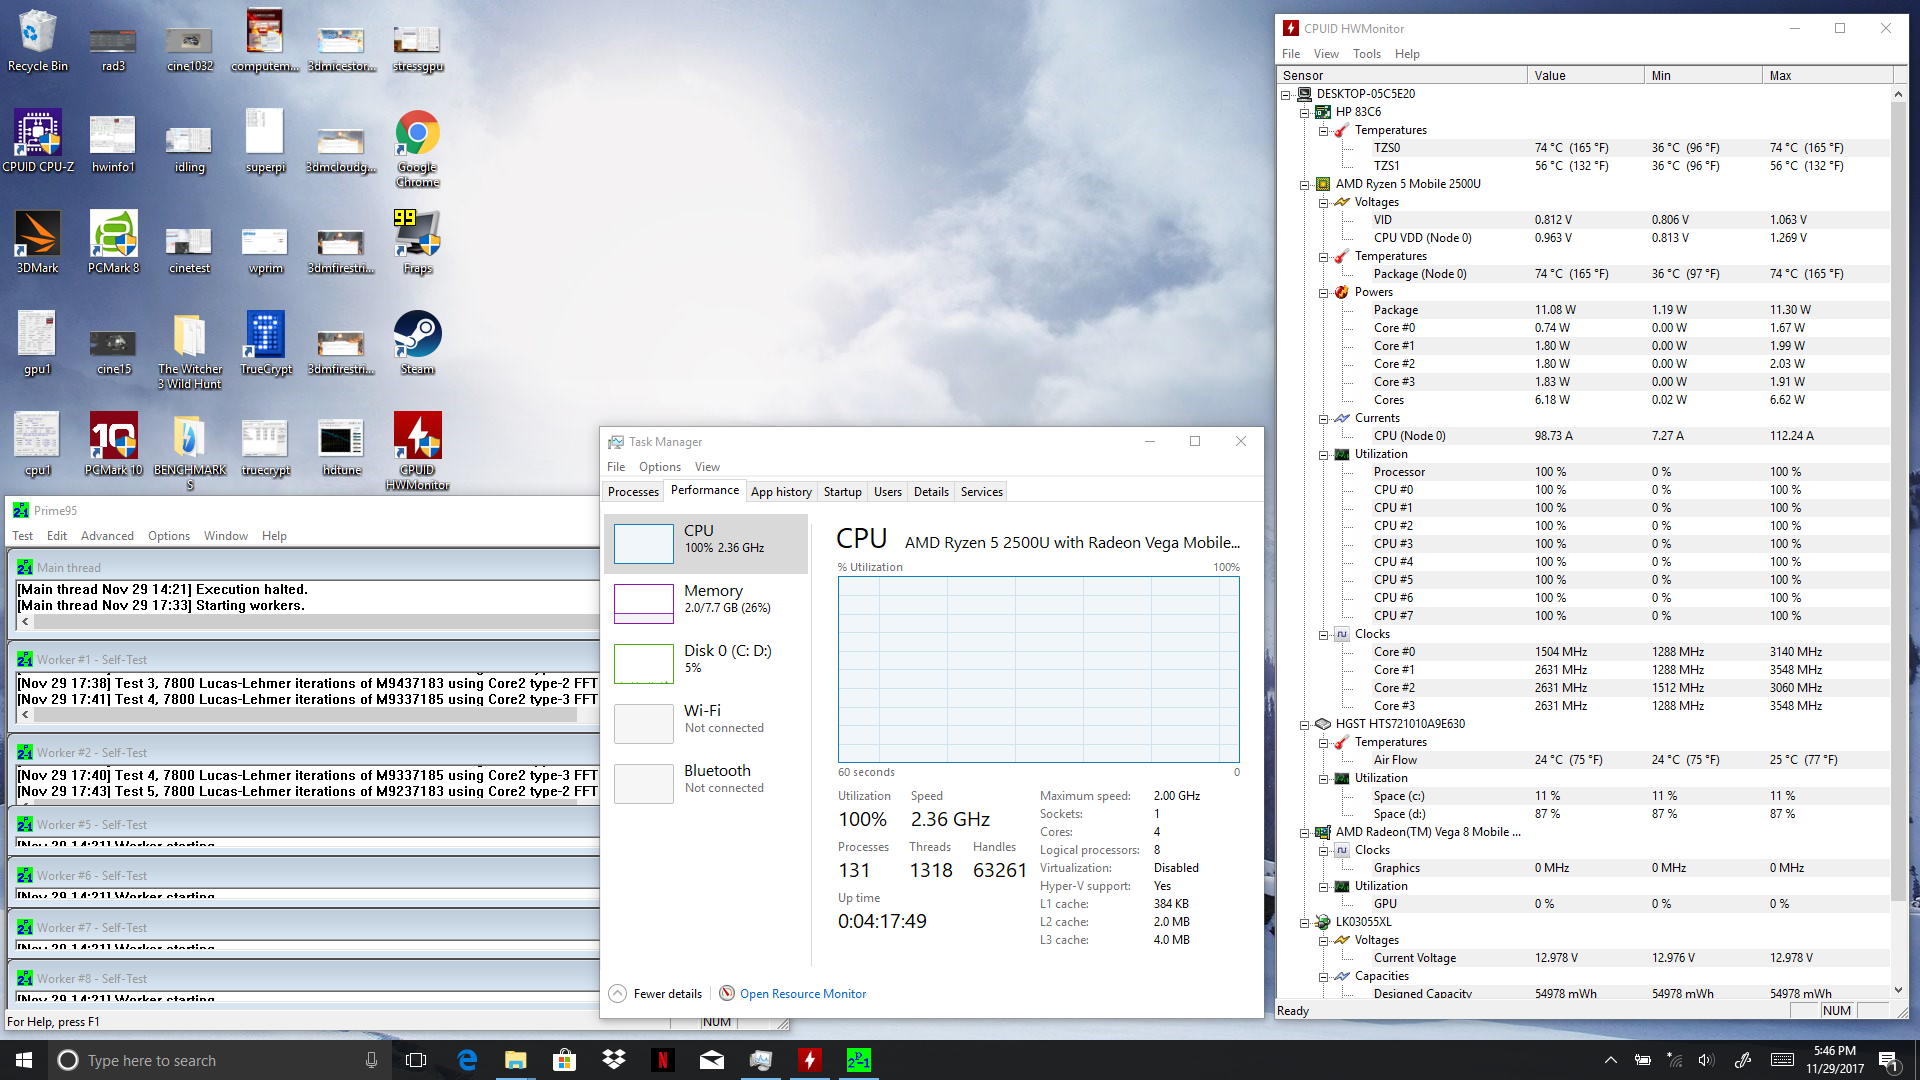This screenshot has width=1920, height=1080.
Task: Open the Startup tab in Task Manager
Action: coord(842,492)
